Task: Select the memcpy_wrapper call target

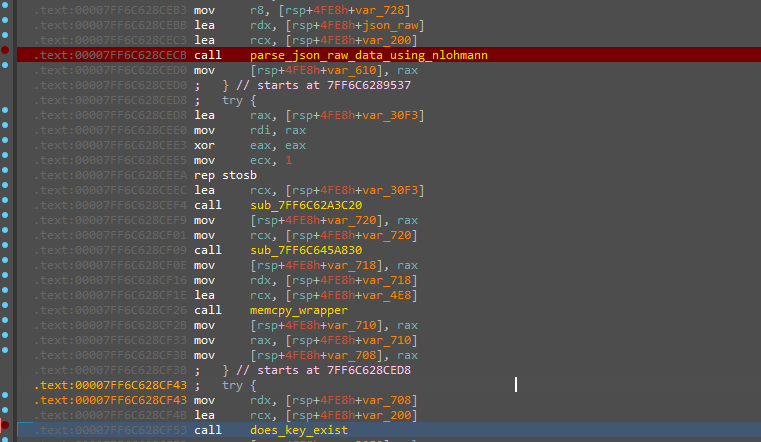Action: point(292,310)
